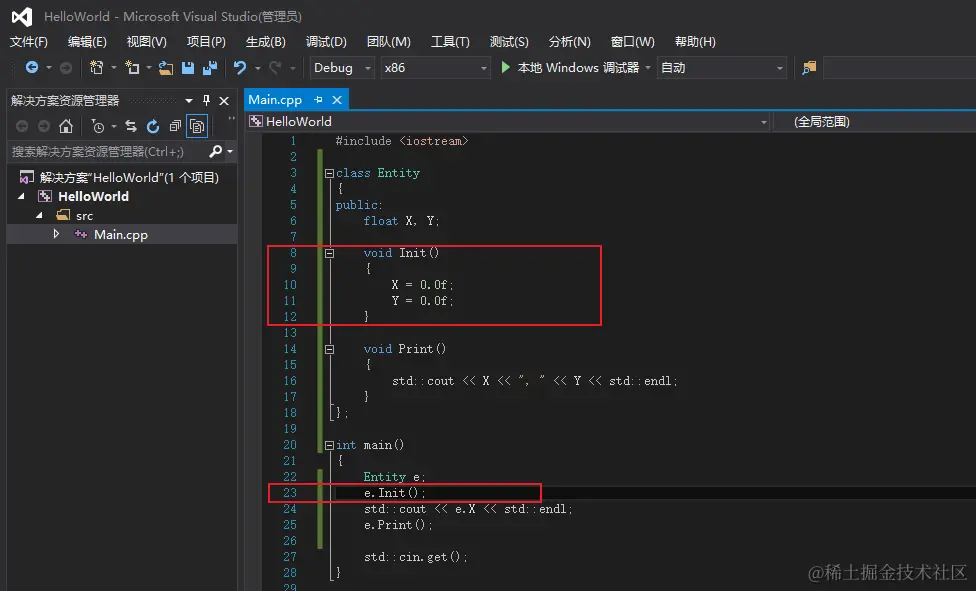Click the Collapse All icon in Solution Explorer
The image size is (976, 591).
click(x=175, y=126)
